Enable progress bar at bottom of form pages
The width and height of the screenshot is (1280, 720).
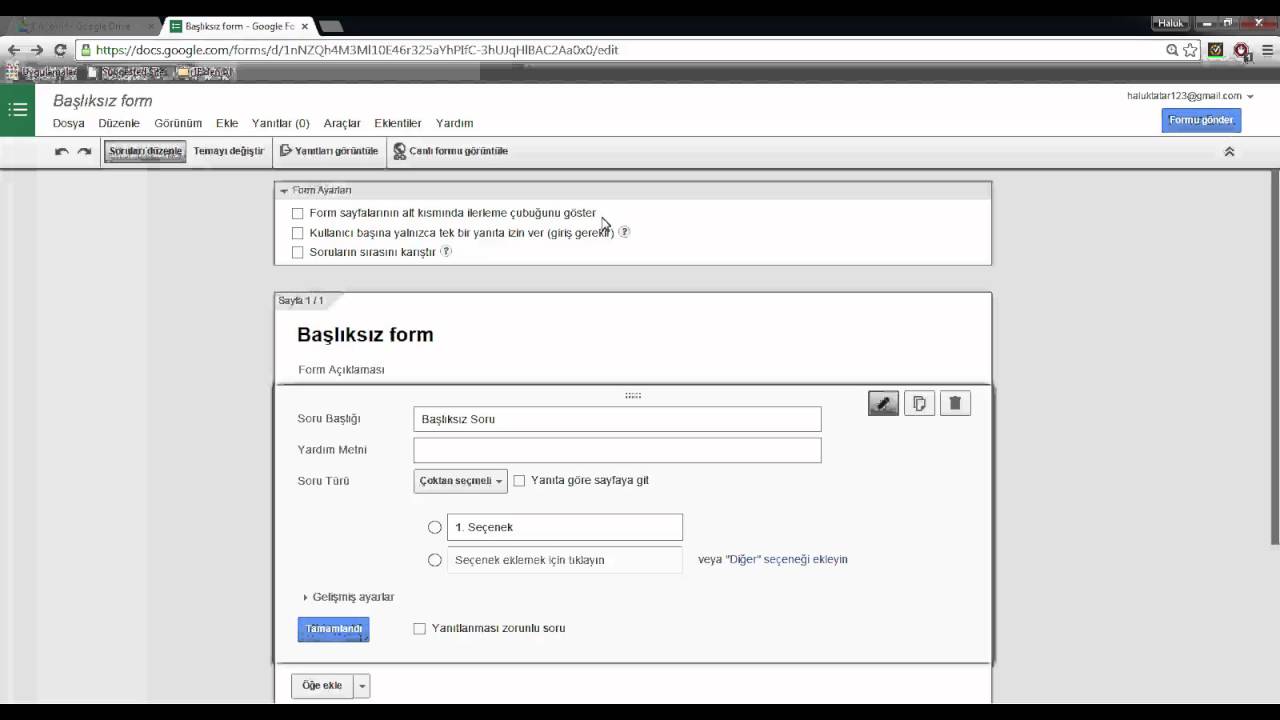click(297, 213)
